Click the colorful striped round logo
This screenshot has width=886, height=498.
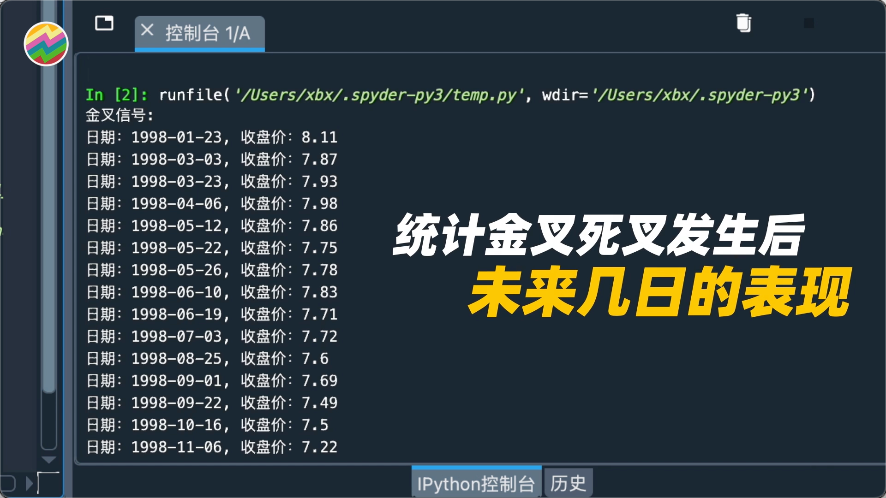tap(45, 44)
